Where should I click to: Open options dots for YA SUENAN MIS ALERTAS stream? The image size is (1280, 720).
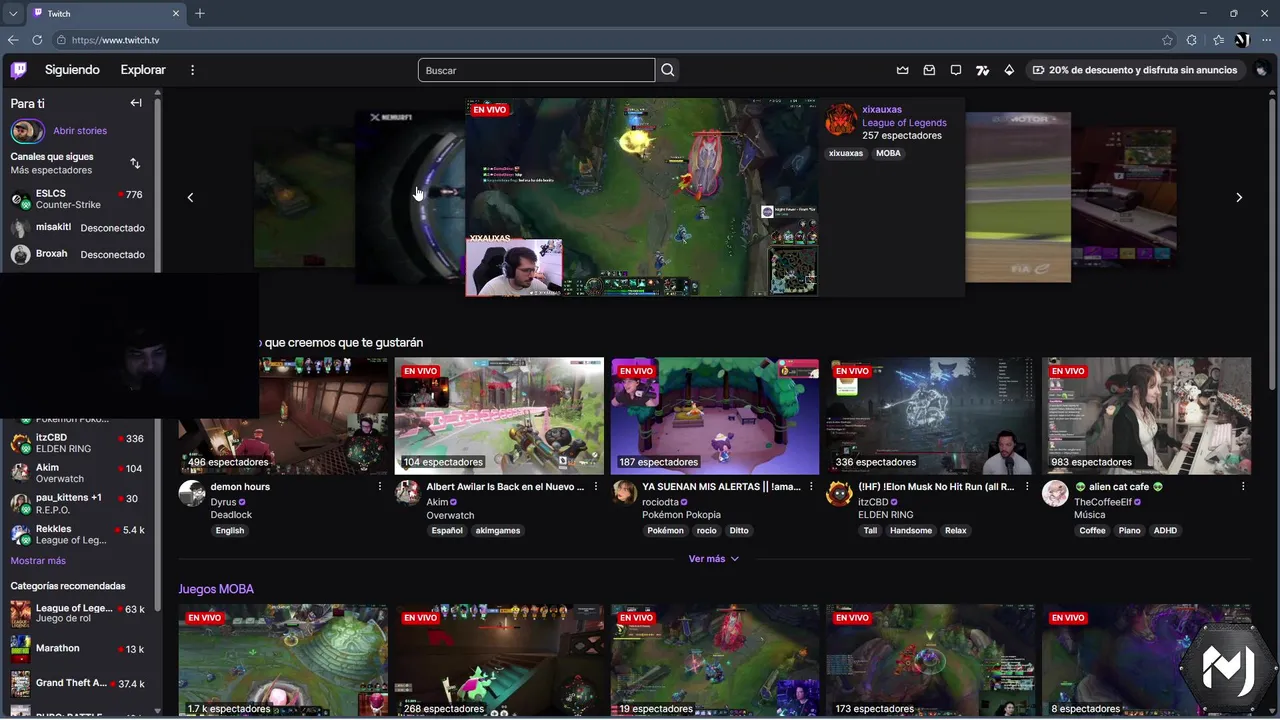point(812,487)
